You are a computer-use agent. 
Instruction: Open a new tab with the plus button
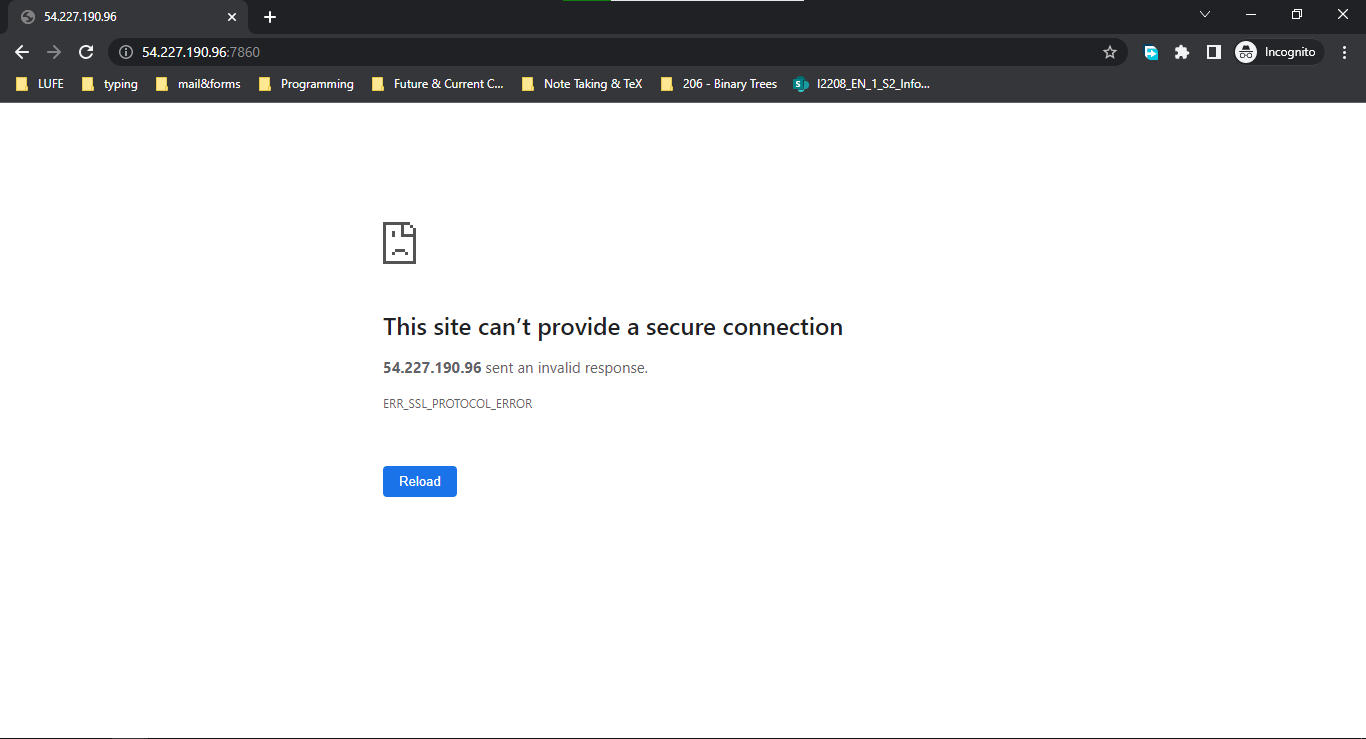[269, 15]
